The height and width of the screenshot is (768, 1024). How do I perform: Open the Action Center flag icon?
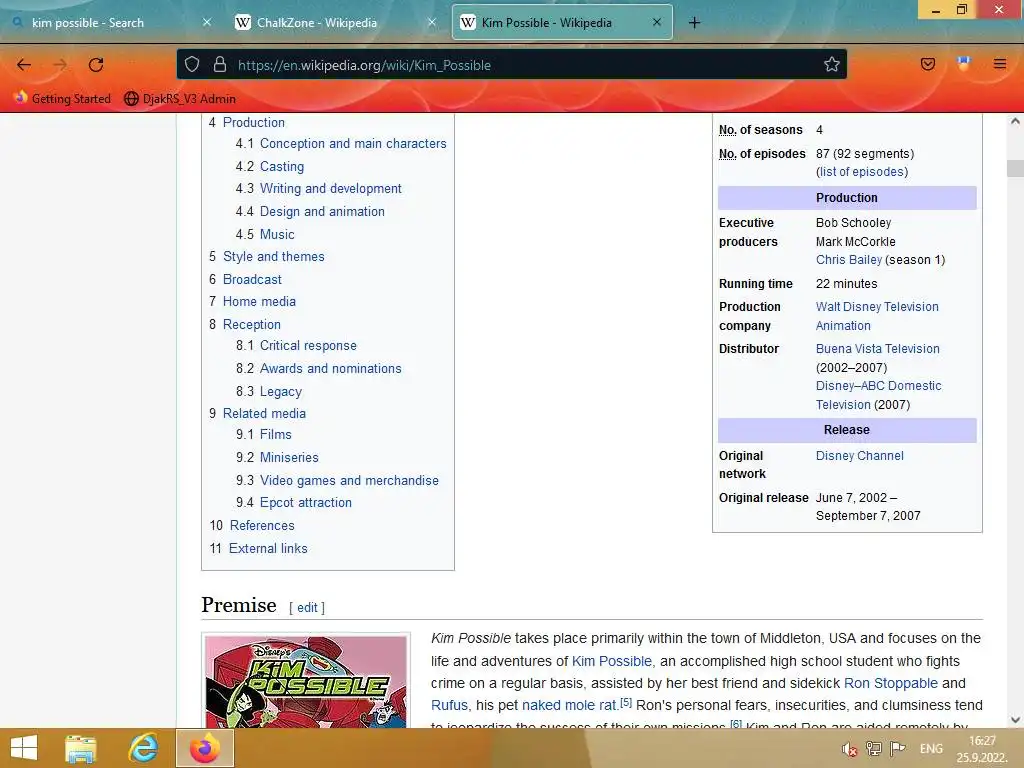point(897,749)
